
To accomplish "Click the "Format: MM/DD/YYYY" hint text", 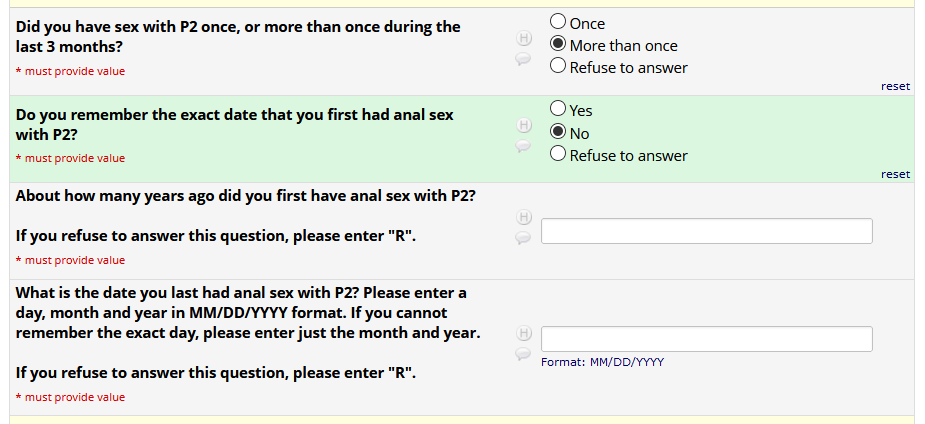I will [x=602, y=362].
